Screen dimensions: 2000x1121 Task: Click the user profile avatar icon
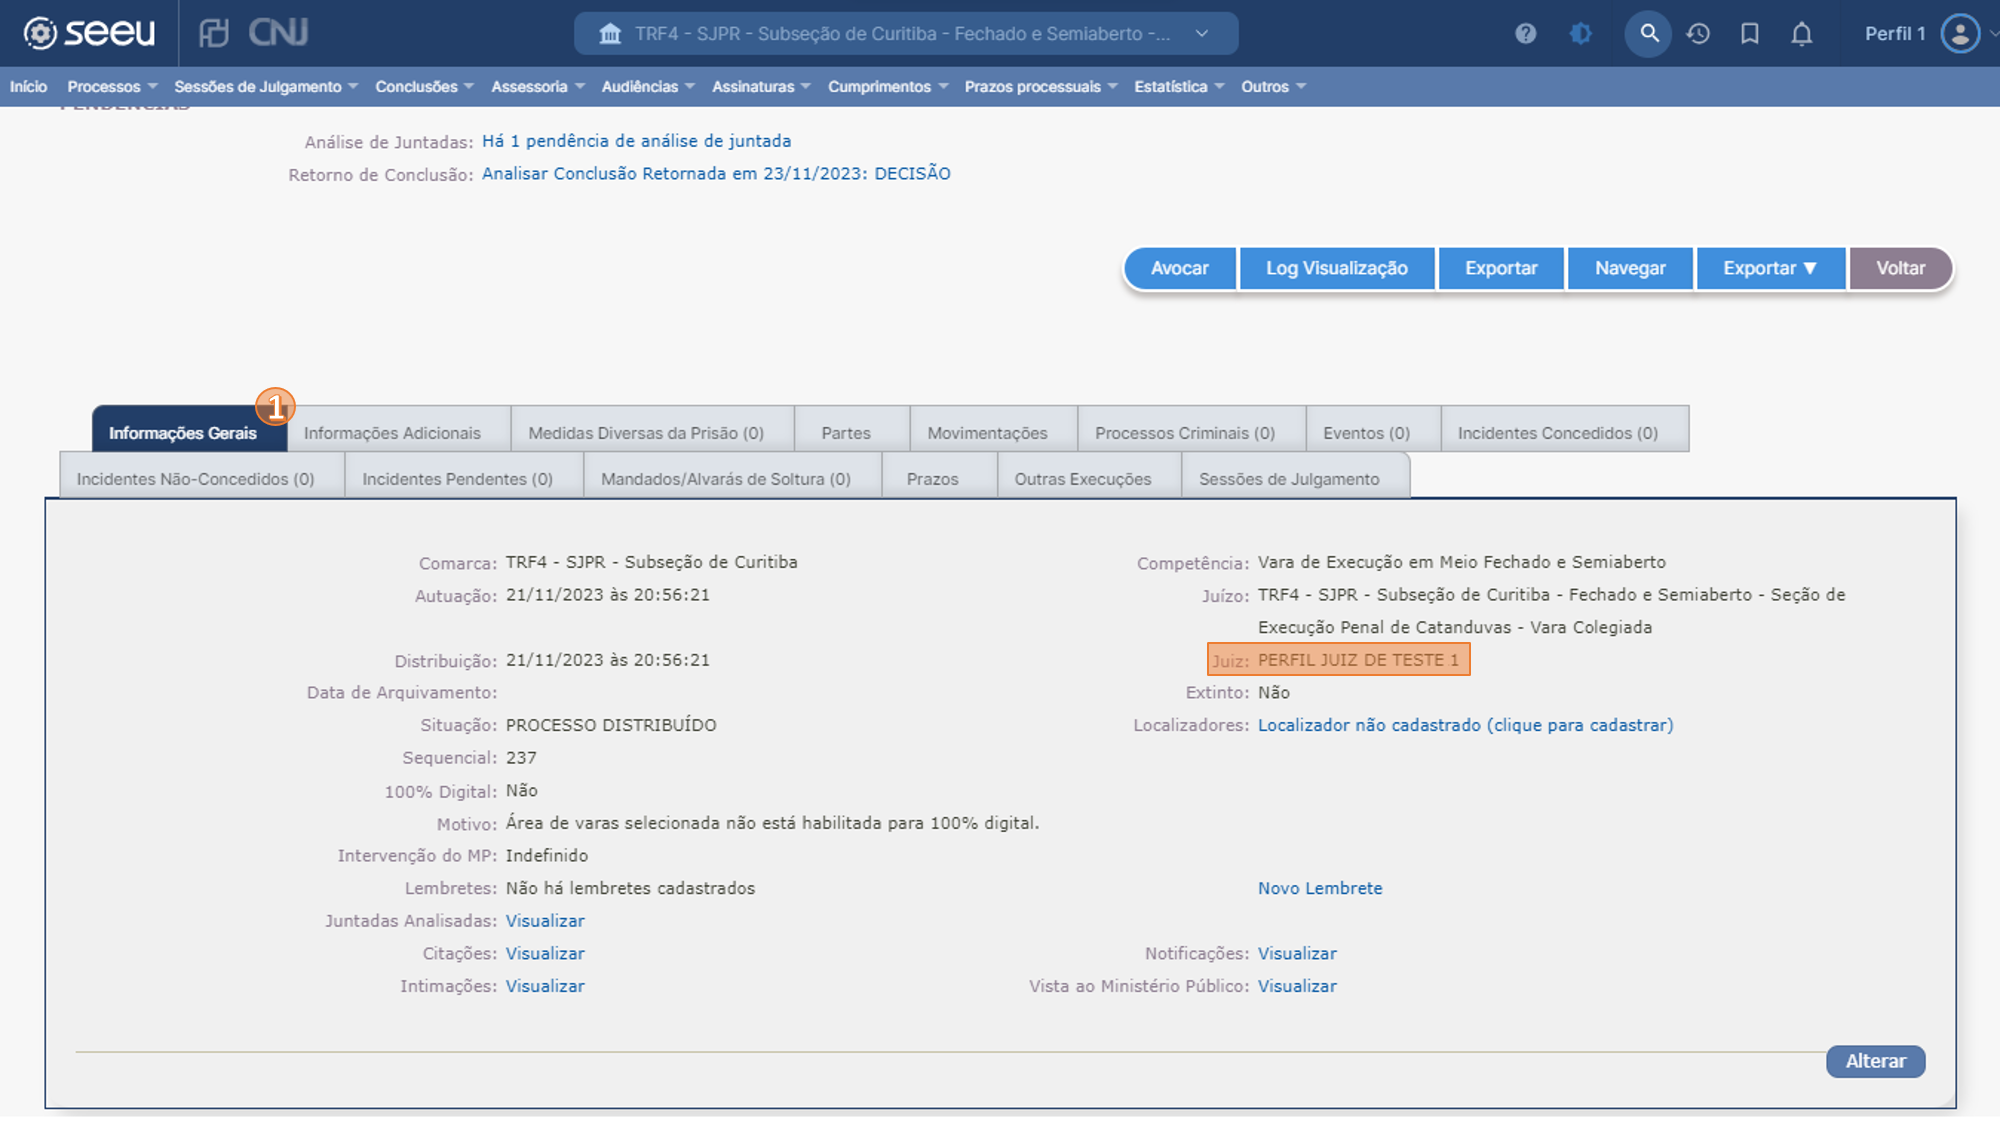(1960, 34)
